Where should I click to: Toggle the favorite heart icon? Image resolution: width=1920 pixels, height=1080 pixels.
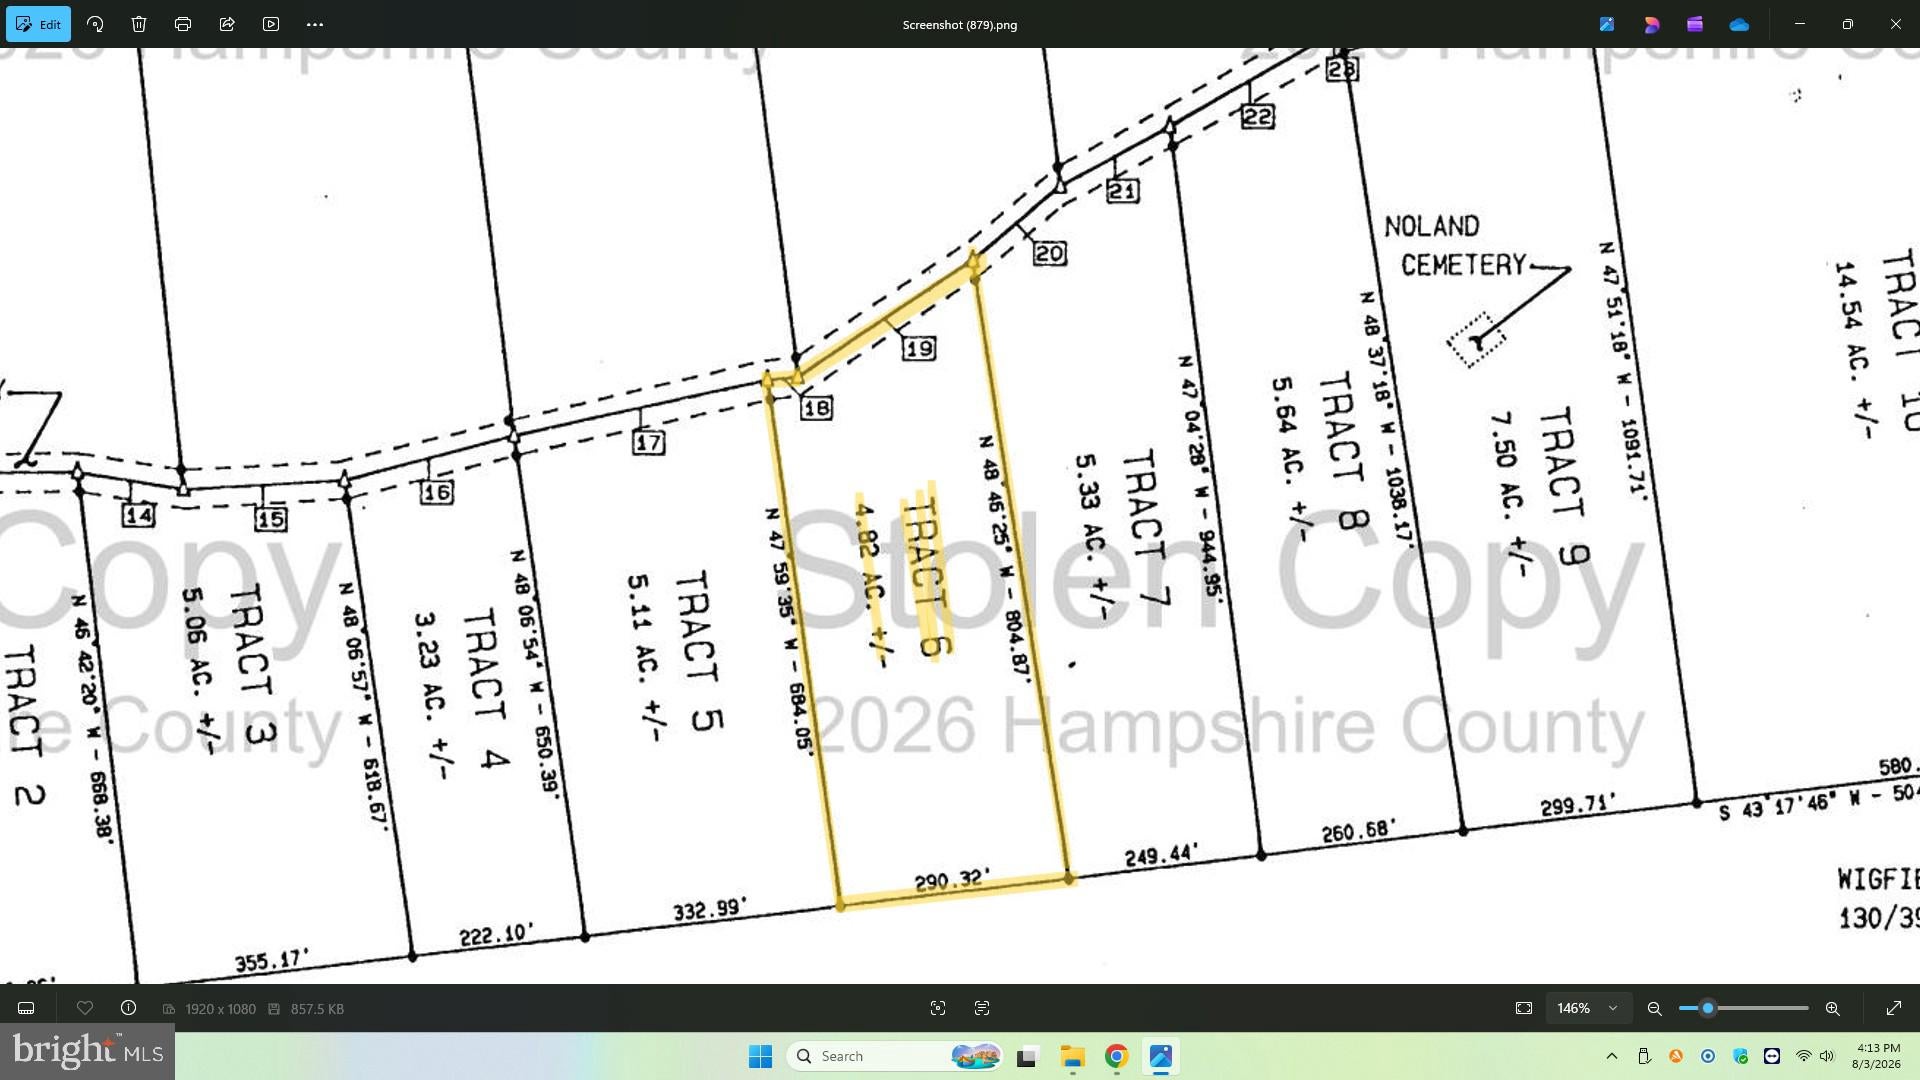coord(85,1008)
